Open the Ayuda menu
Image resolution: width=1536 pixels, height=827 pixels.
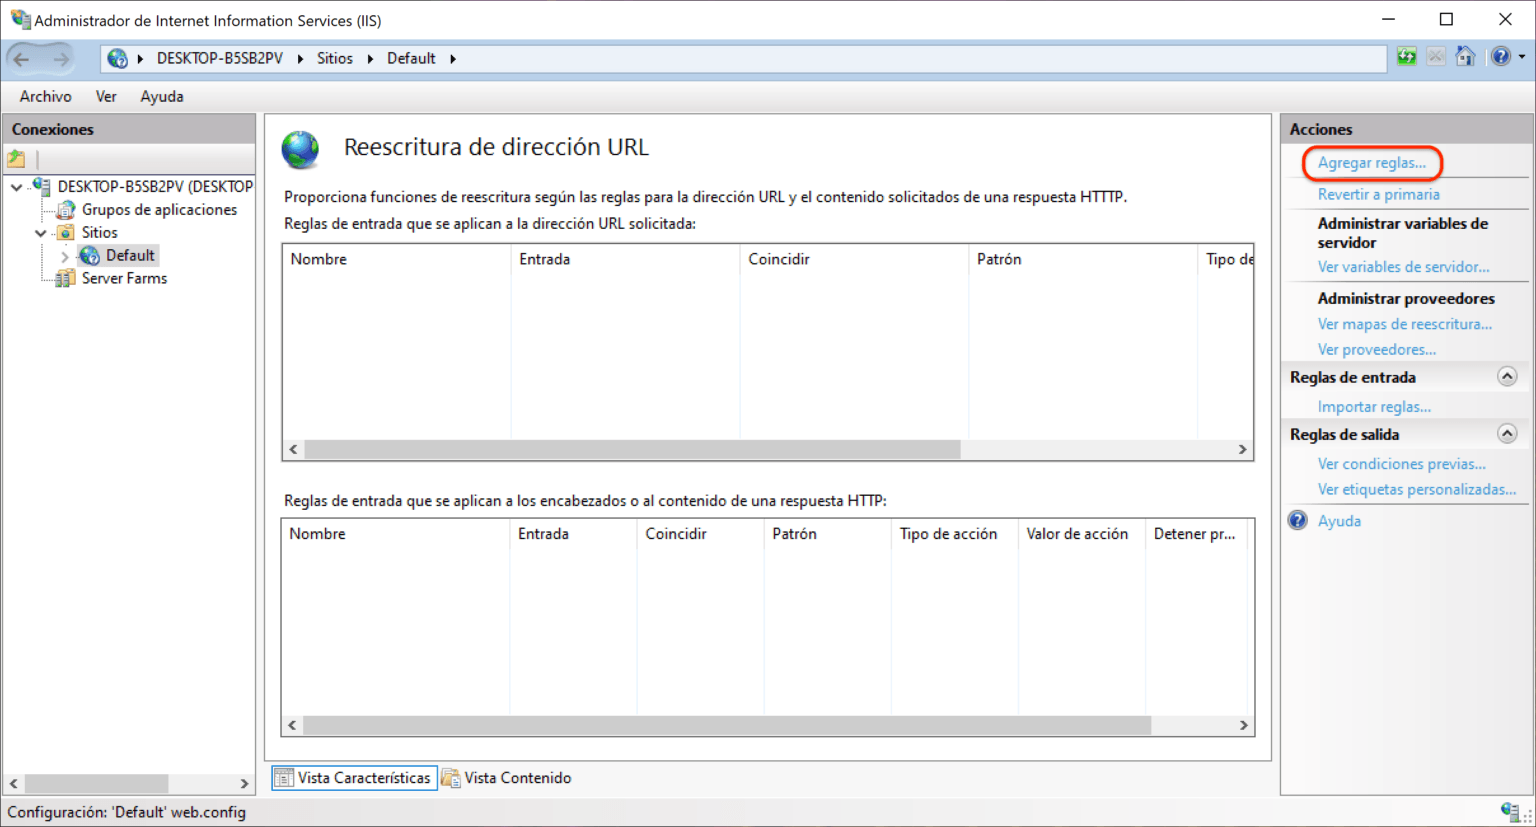(162, 97)
